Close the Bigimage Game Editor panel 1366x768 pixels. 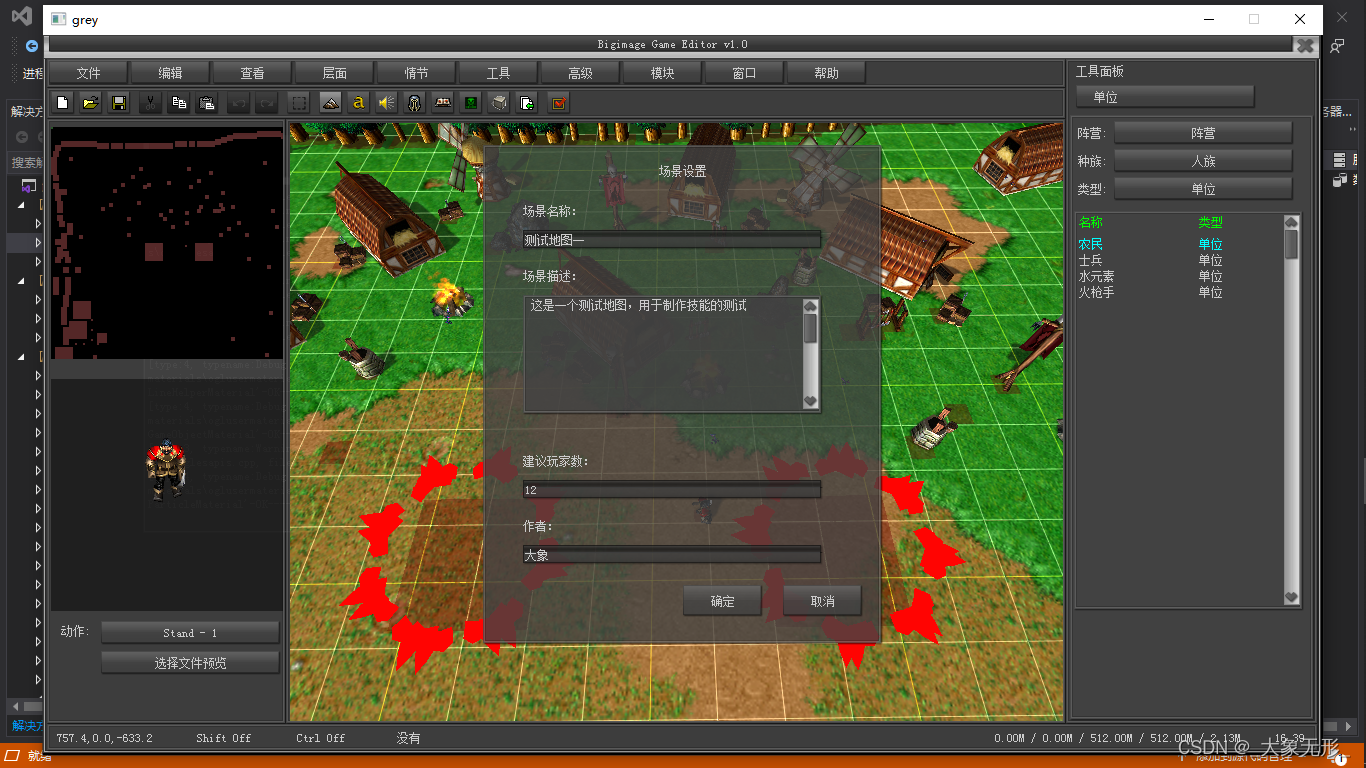[1305, 45]
